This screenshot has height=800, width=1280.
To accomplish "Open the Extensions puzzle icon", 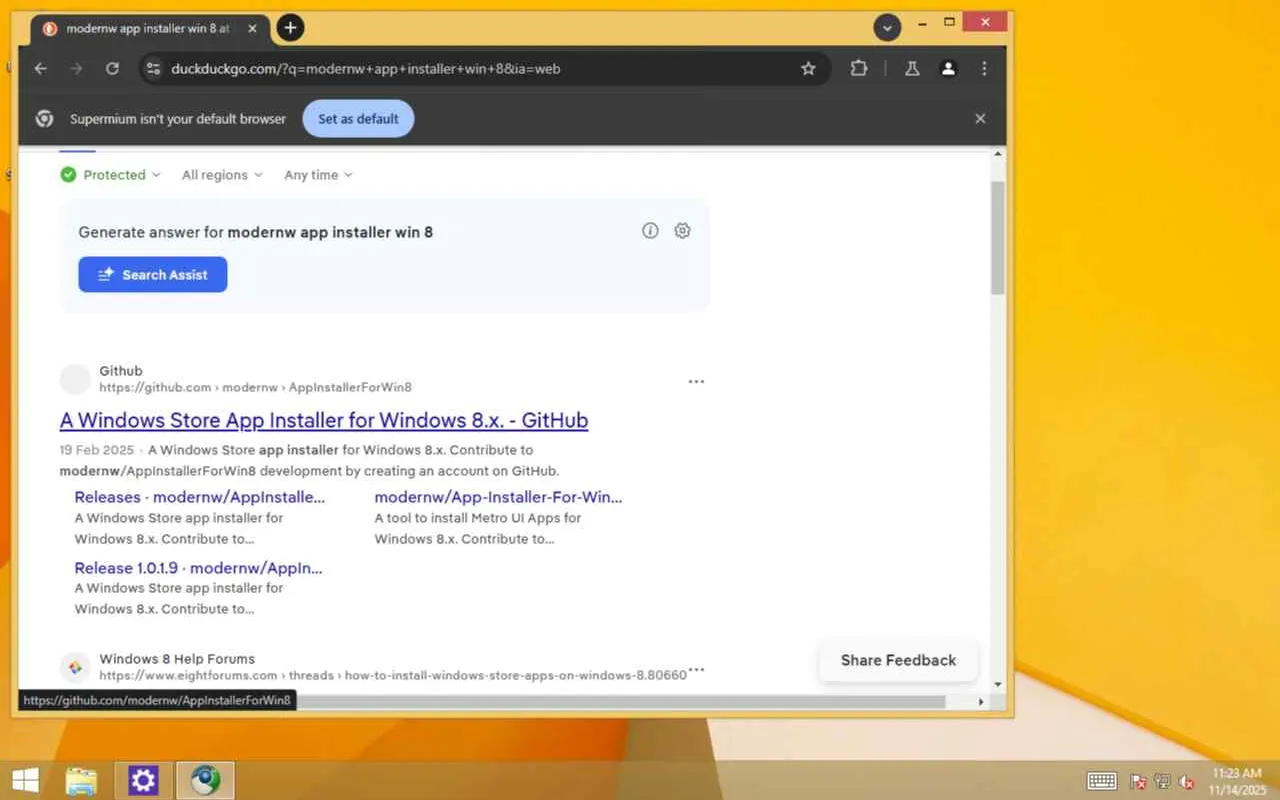I will pos(859,68).
